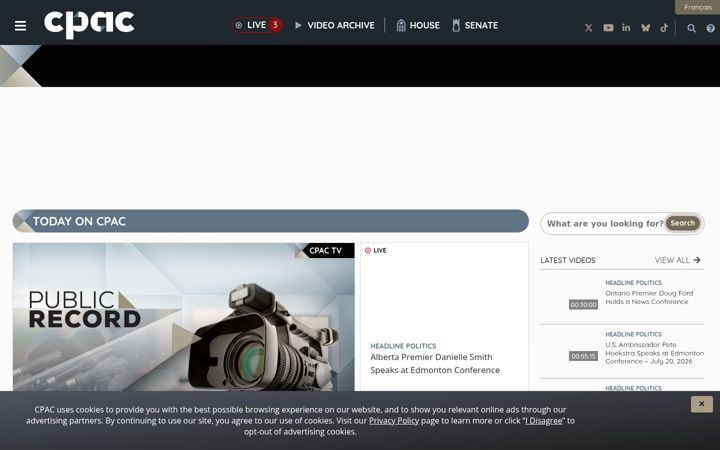The width and height of the screenshot is (720, 450).
Task: Open the Public Record CPAC TV thumbnail
Action: click(x=184, y=317)
